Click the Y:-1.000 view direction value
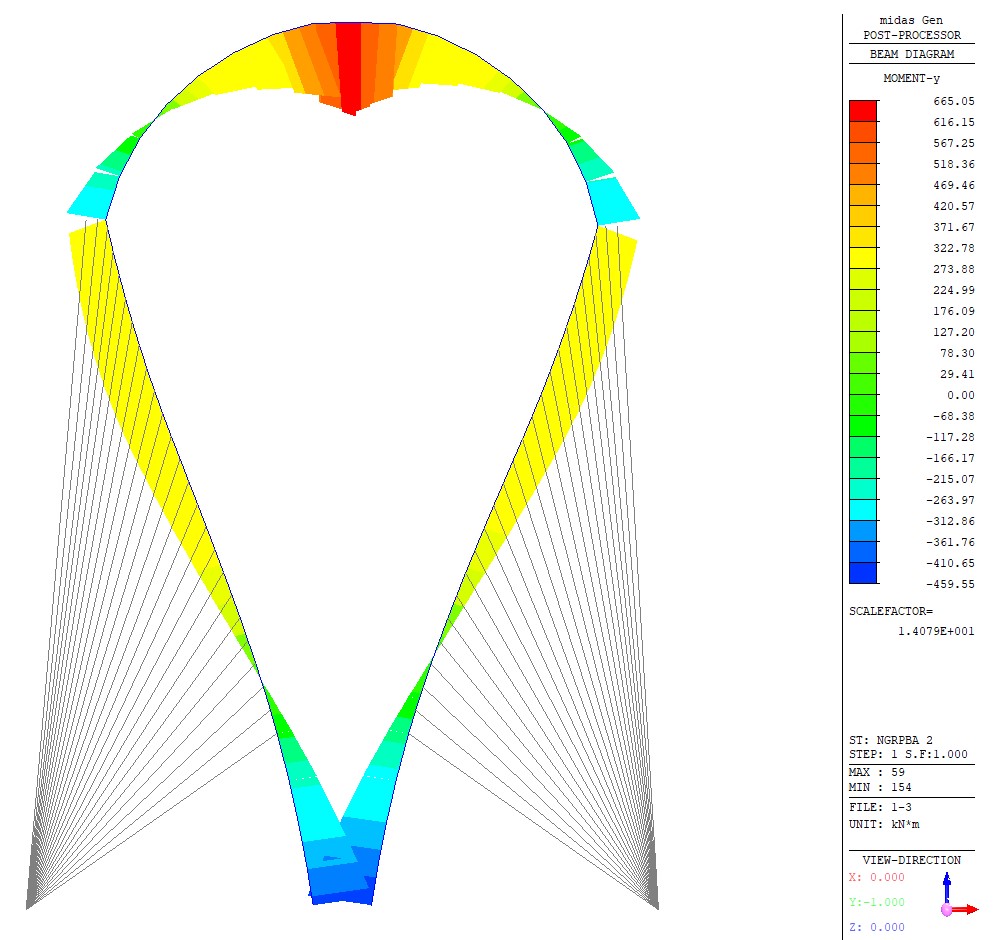Viewport: 996px width, 940px height. [x=876, y=902]
